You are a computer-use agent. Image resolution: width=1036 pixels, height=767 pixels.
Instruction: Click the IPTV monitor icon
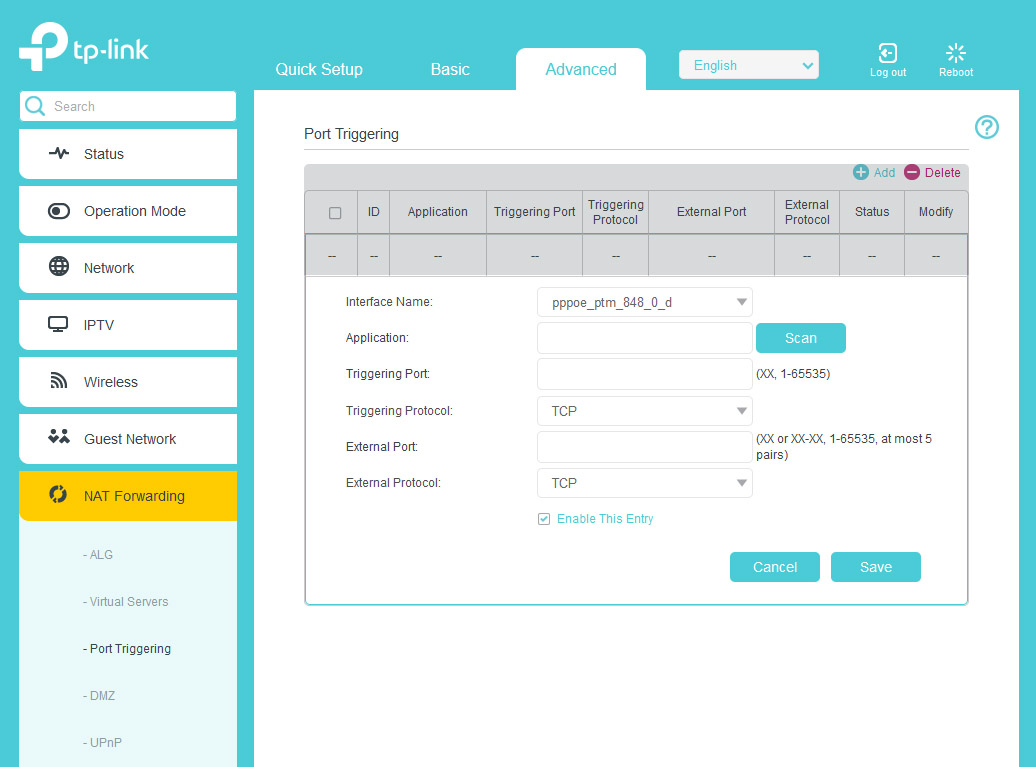[x=59, y=325]
